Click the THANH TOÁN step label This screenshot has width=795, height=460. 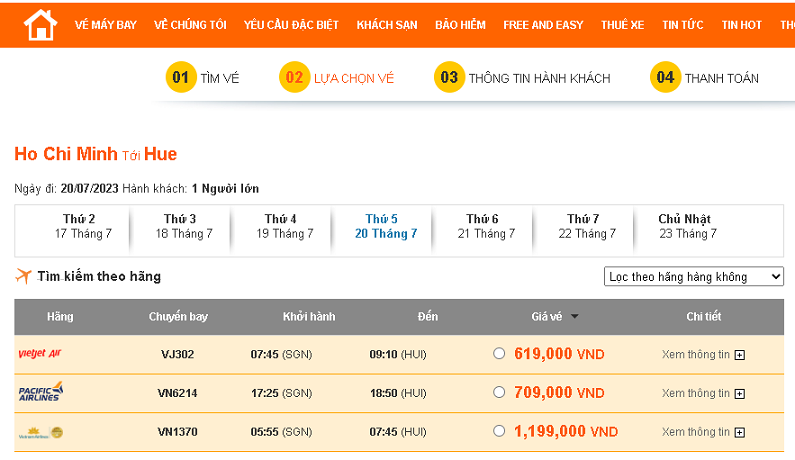[x=721, y=78]
